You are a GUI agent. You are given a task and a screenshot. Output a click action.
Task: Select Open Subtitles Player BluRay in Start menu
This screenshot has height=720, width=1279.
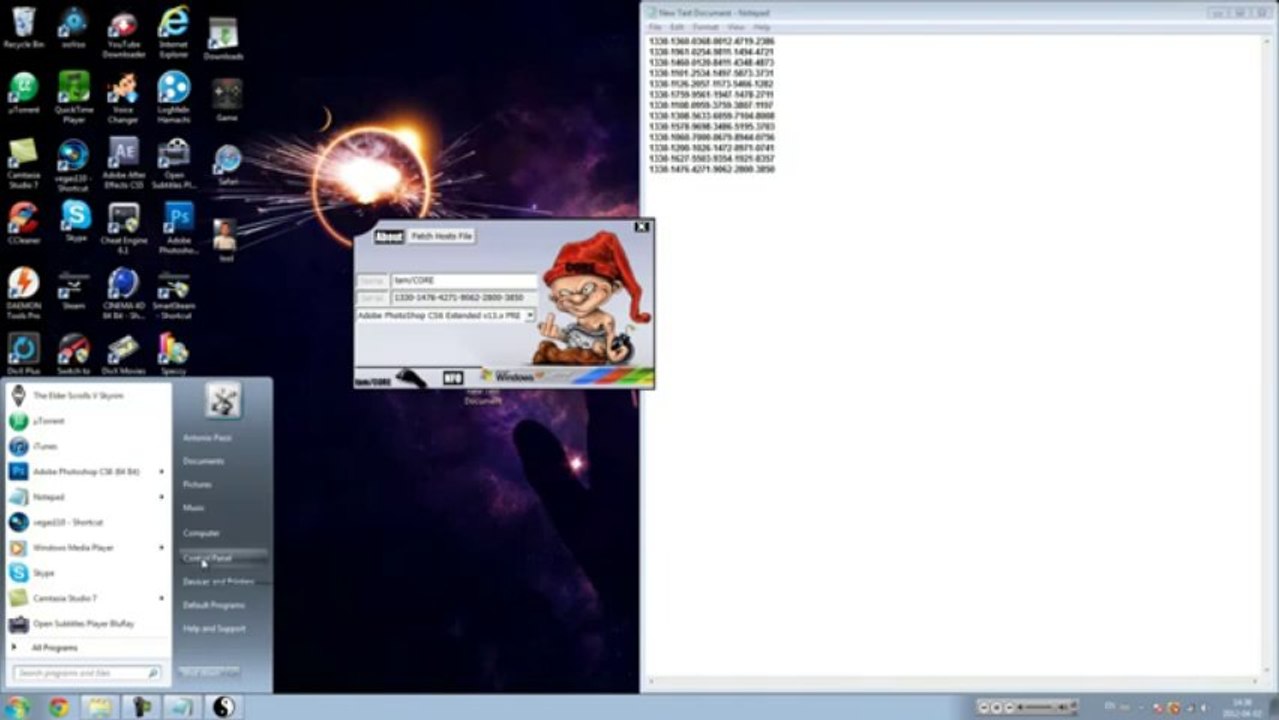point(88,624)
